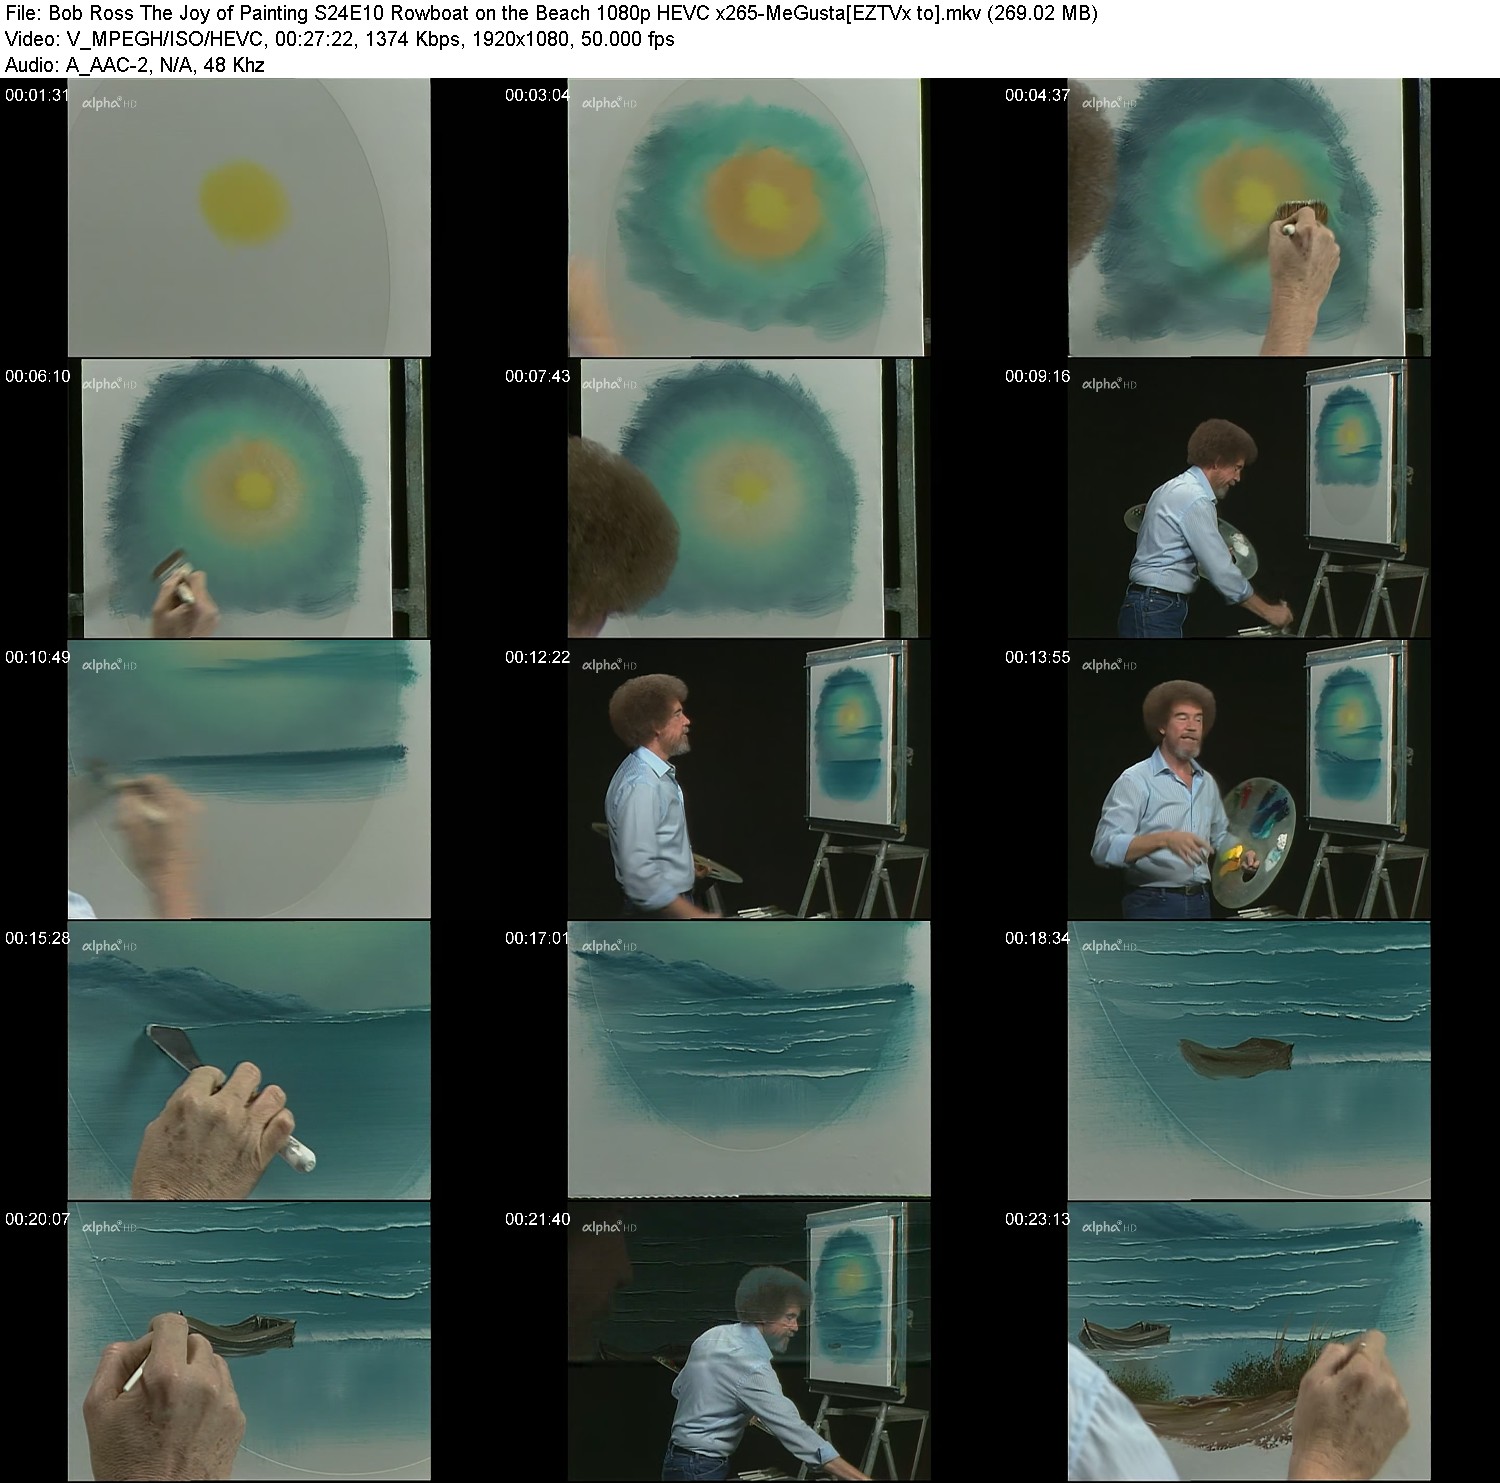
Task: Click the 00:10:49 timestamp label
Action: click(x=37, y=657)
